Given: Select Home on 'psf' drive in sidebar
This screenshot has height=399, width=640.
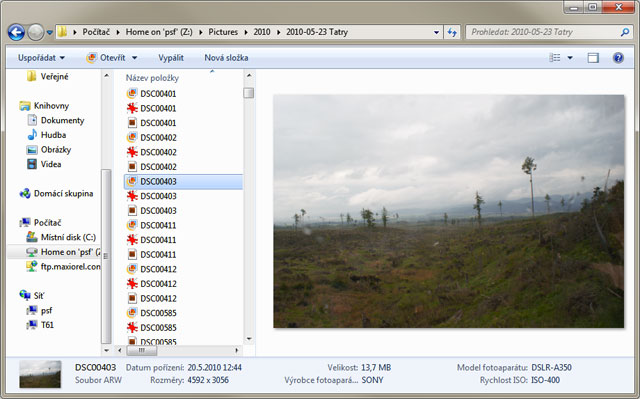Looking at the screenshot, I should [x=54, y=252].
